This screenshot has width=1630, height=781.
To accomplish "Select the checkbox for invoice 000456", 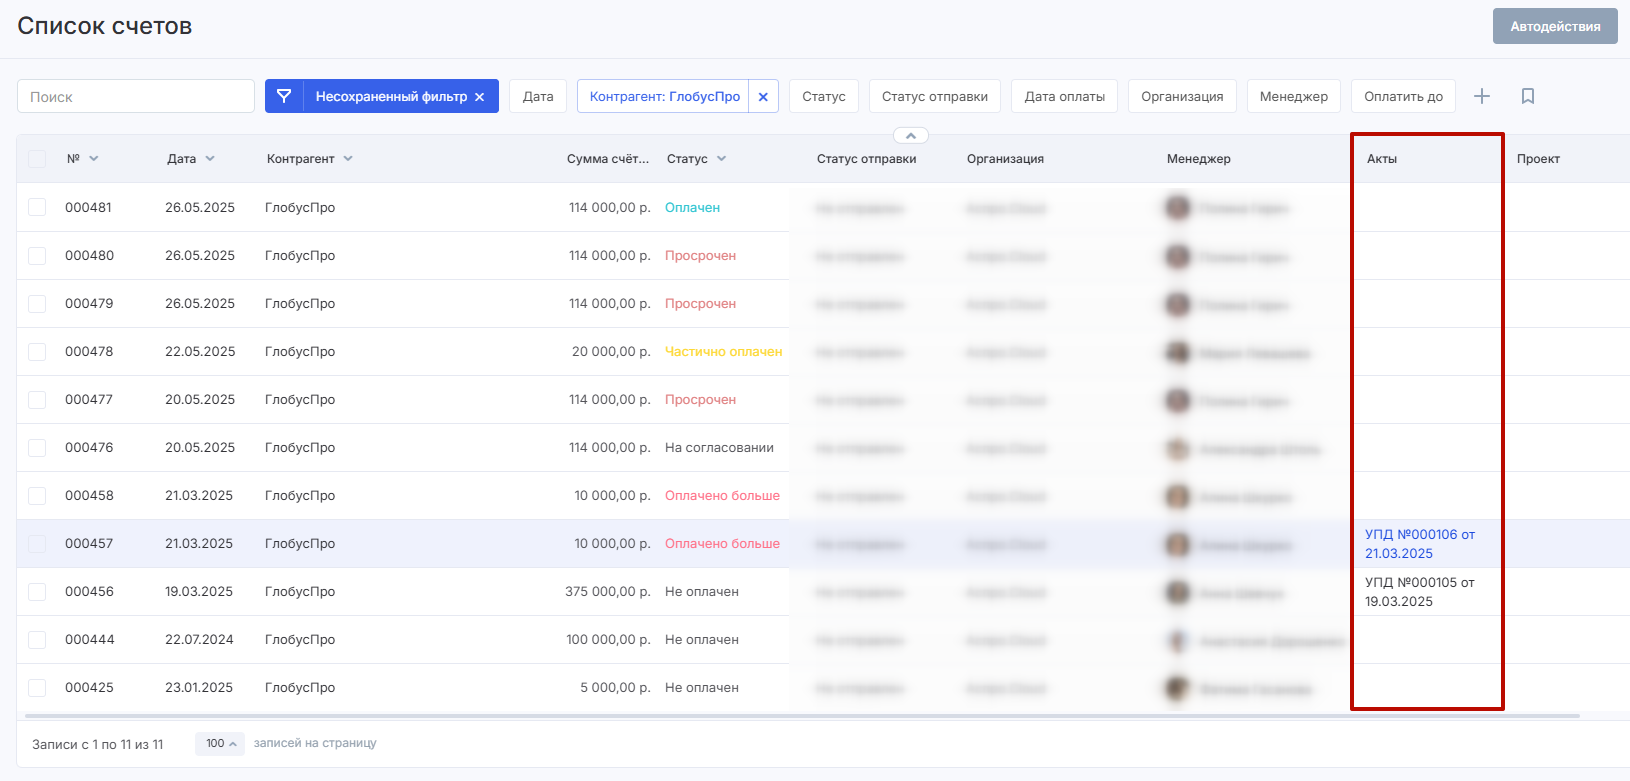I will [x=37, y=591].
